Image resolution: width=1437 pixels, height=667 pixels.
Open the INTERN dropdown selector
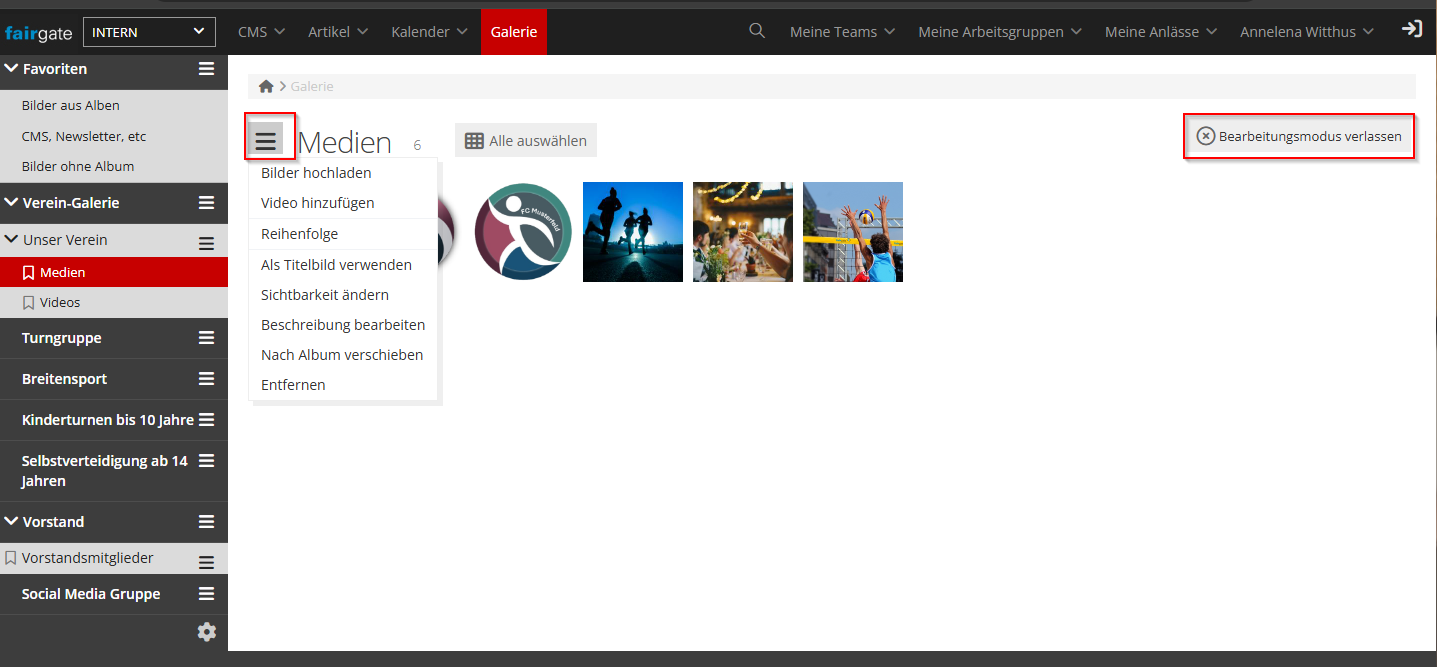point(149,32)
